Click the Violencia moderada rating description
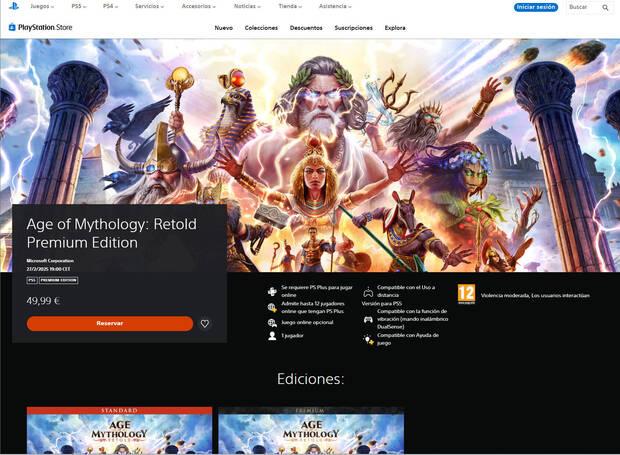Screen dimensions: 620x455 [535, 295]
